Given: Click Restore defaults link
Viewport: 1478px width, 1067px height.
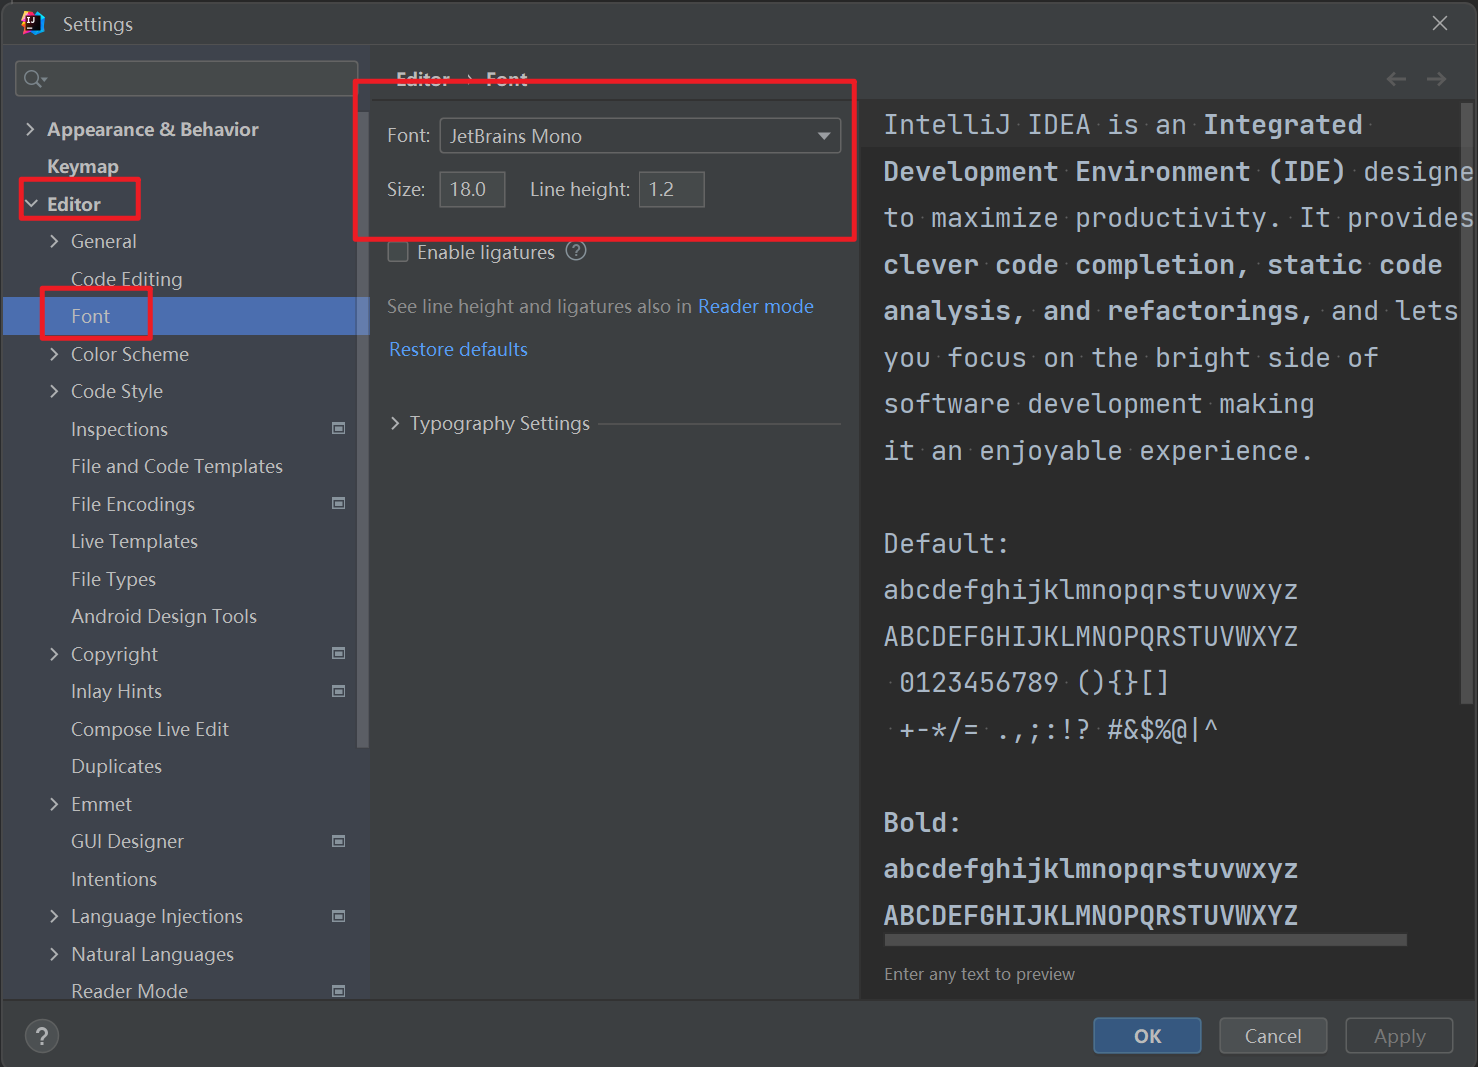Looking at the screenshot, I should click(458, 349).
